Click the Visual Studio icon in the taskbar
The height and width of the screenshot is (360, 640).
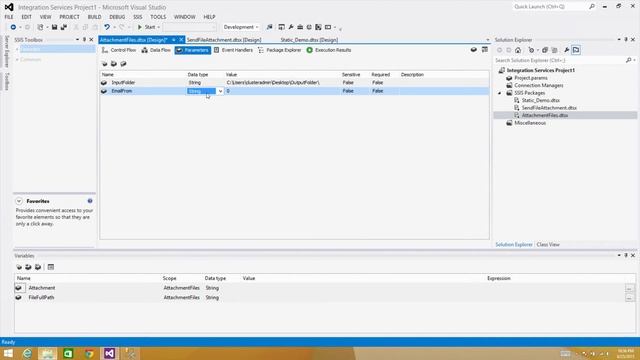point(109,353)
